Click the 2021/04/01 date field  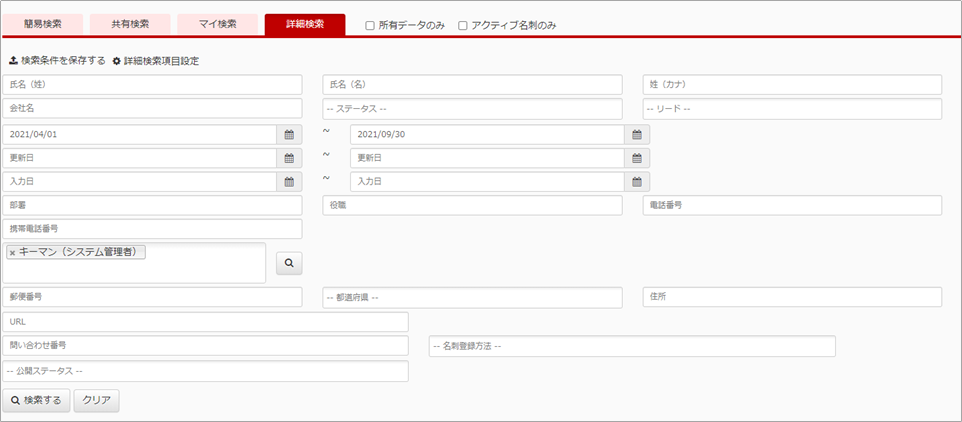pos(139,135)
